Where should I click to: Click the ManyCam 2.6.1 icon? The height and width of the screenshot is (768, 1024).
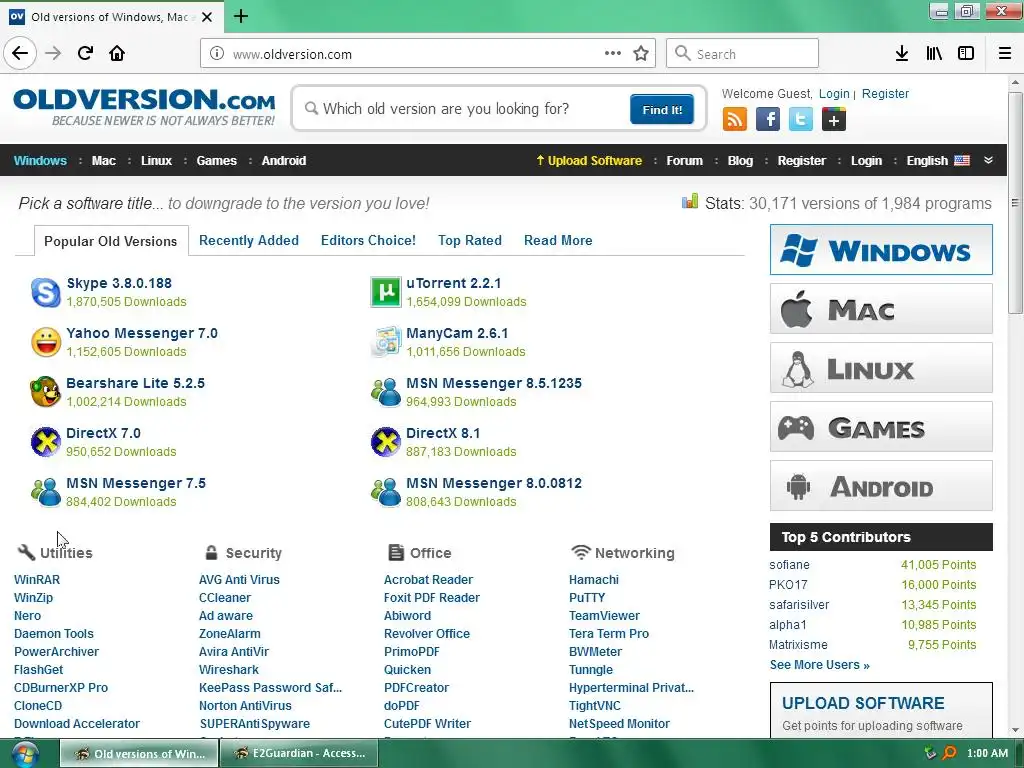click(x=386, y=342)
